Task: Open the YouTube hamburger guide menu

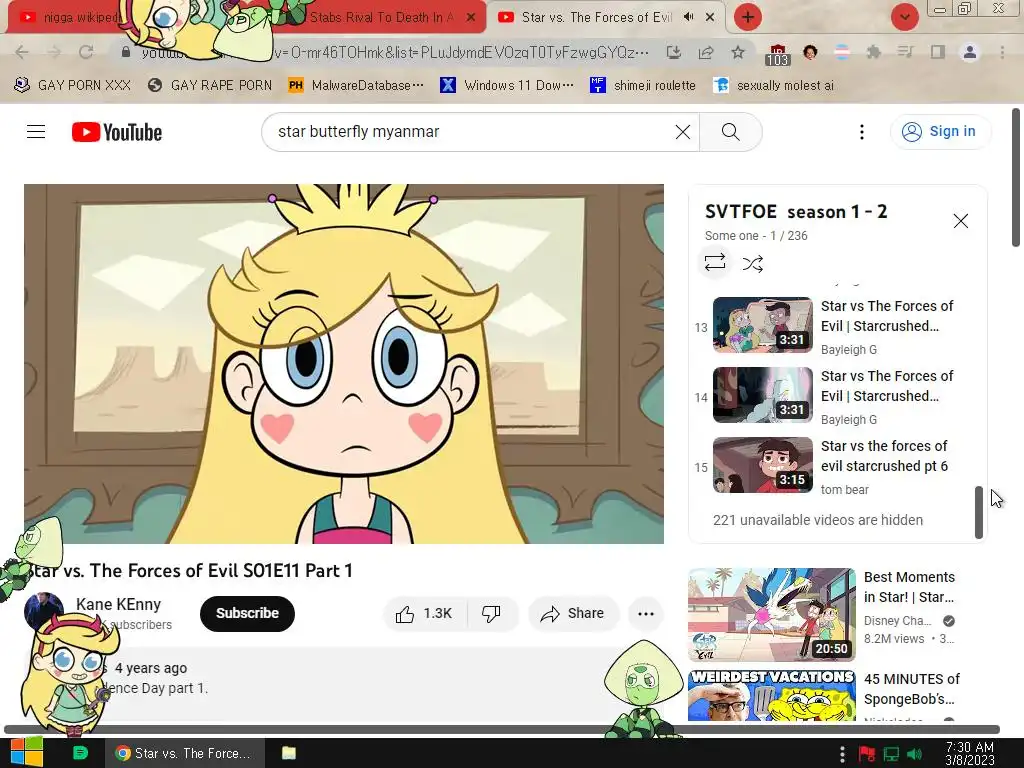Action: (36, 132)
